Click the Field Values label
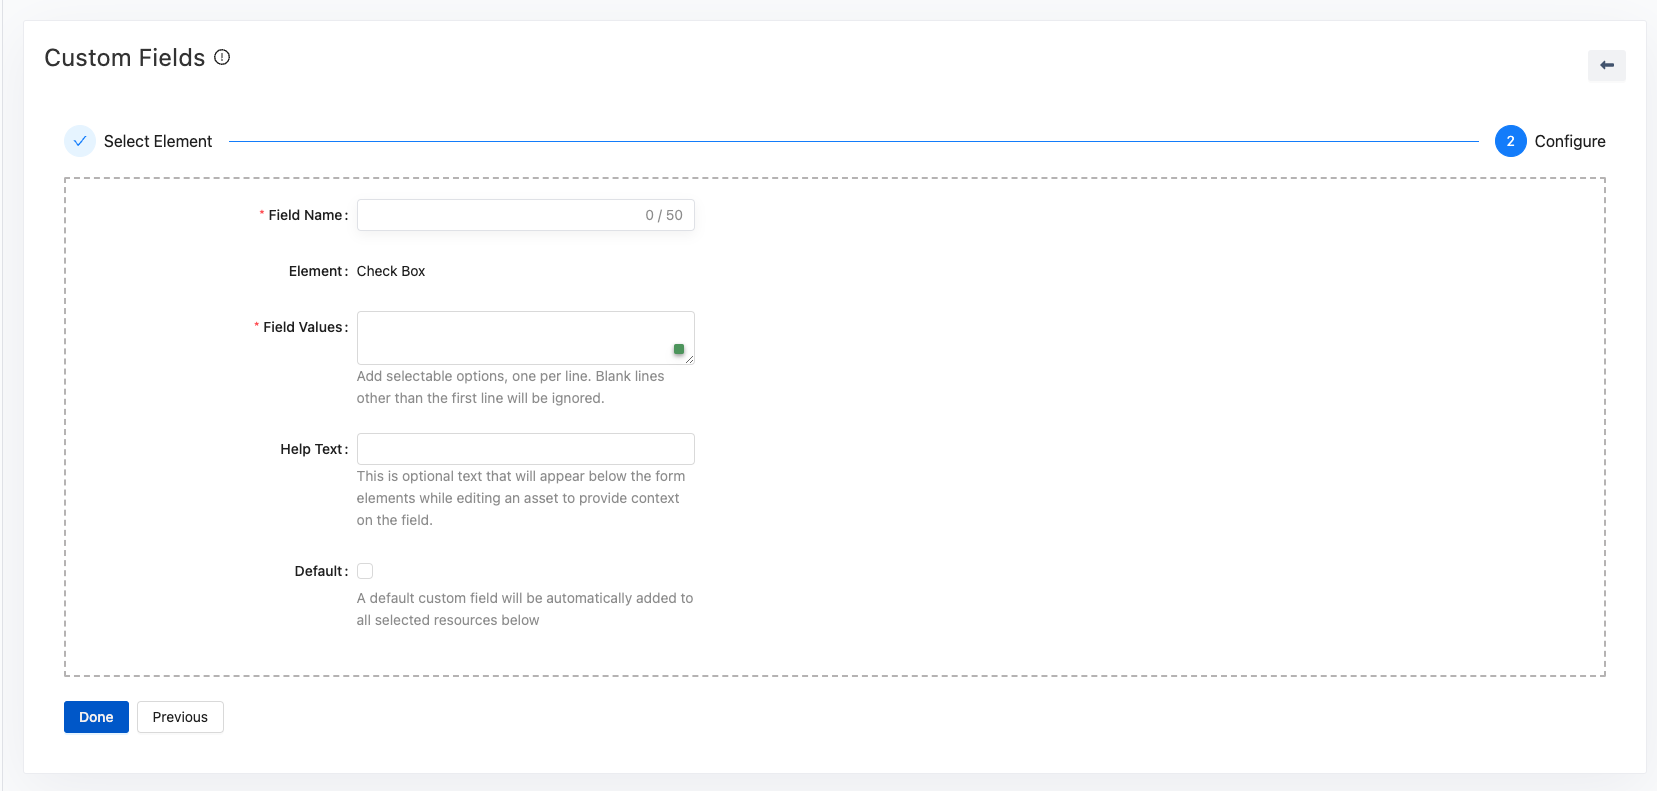The height and width of the screenshot is (791, 1657). point(302,327)
